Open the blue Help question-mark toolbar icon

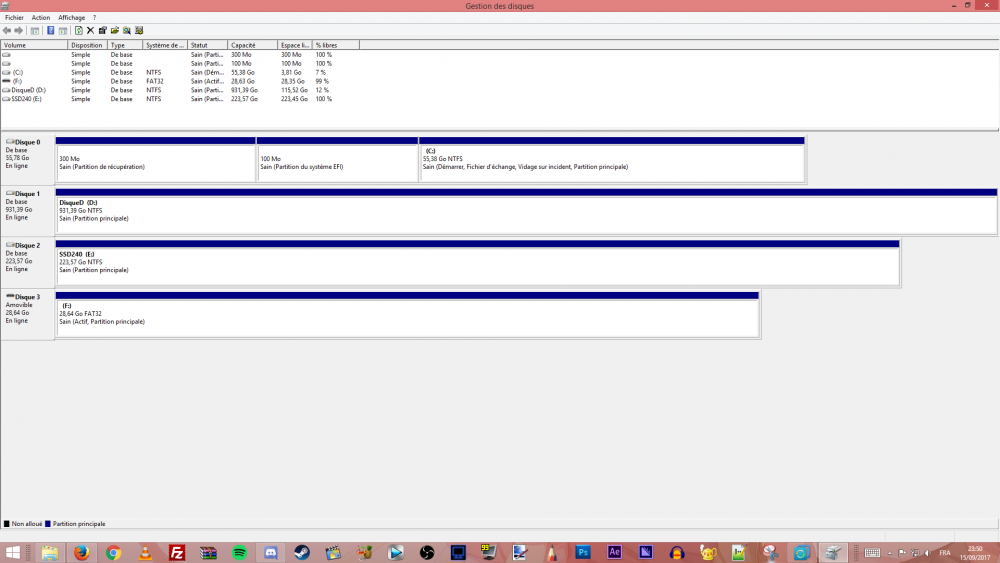tap(50, 31)
